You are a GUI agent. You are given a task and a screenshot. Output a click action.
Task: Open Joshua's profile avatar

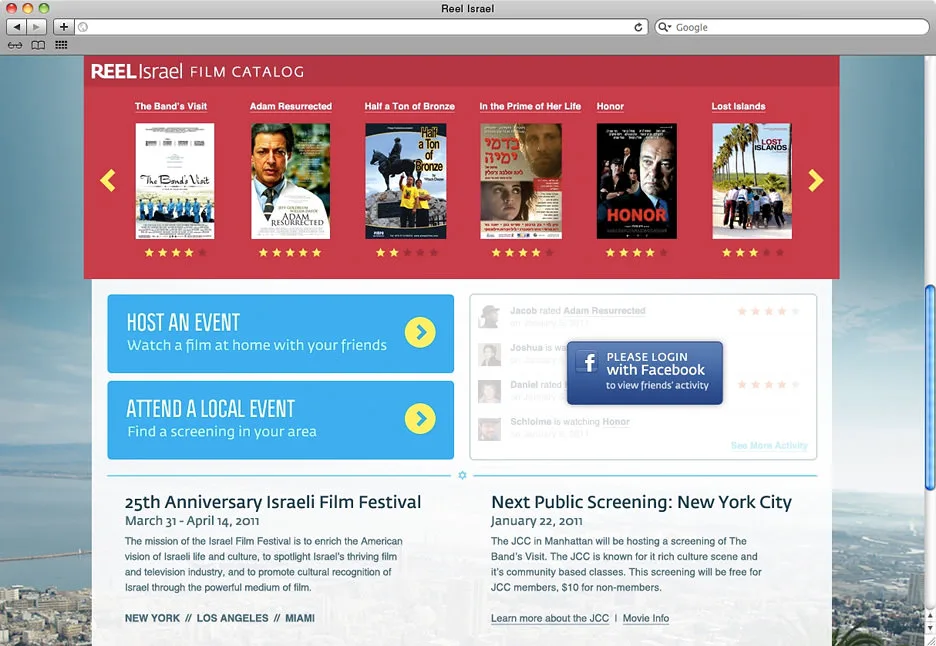click(489, 355)
